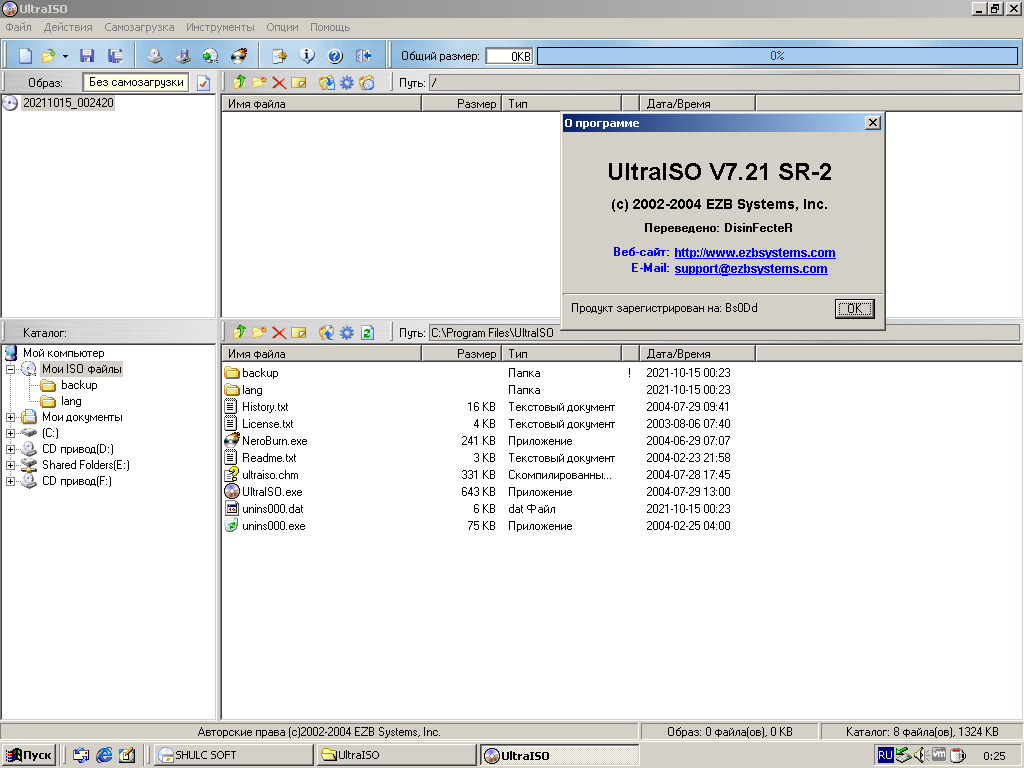The height and width of the screenshot is (768, 1024).
Task: Click the burn CD image flame icon
Action: point(238,56)
